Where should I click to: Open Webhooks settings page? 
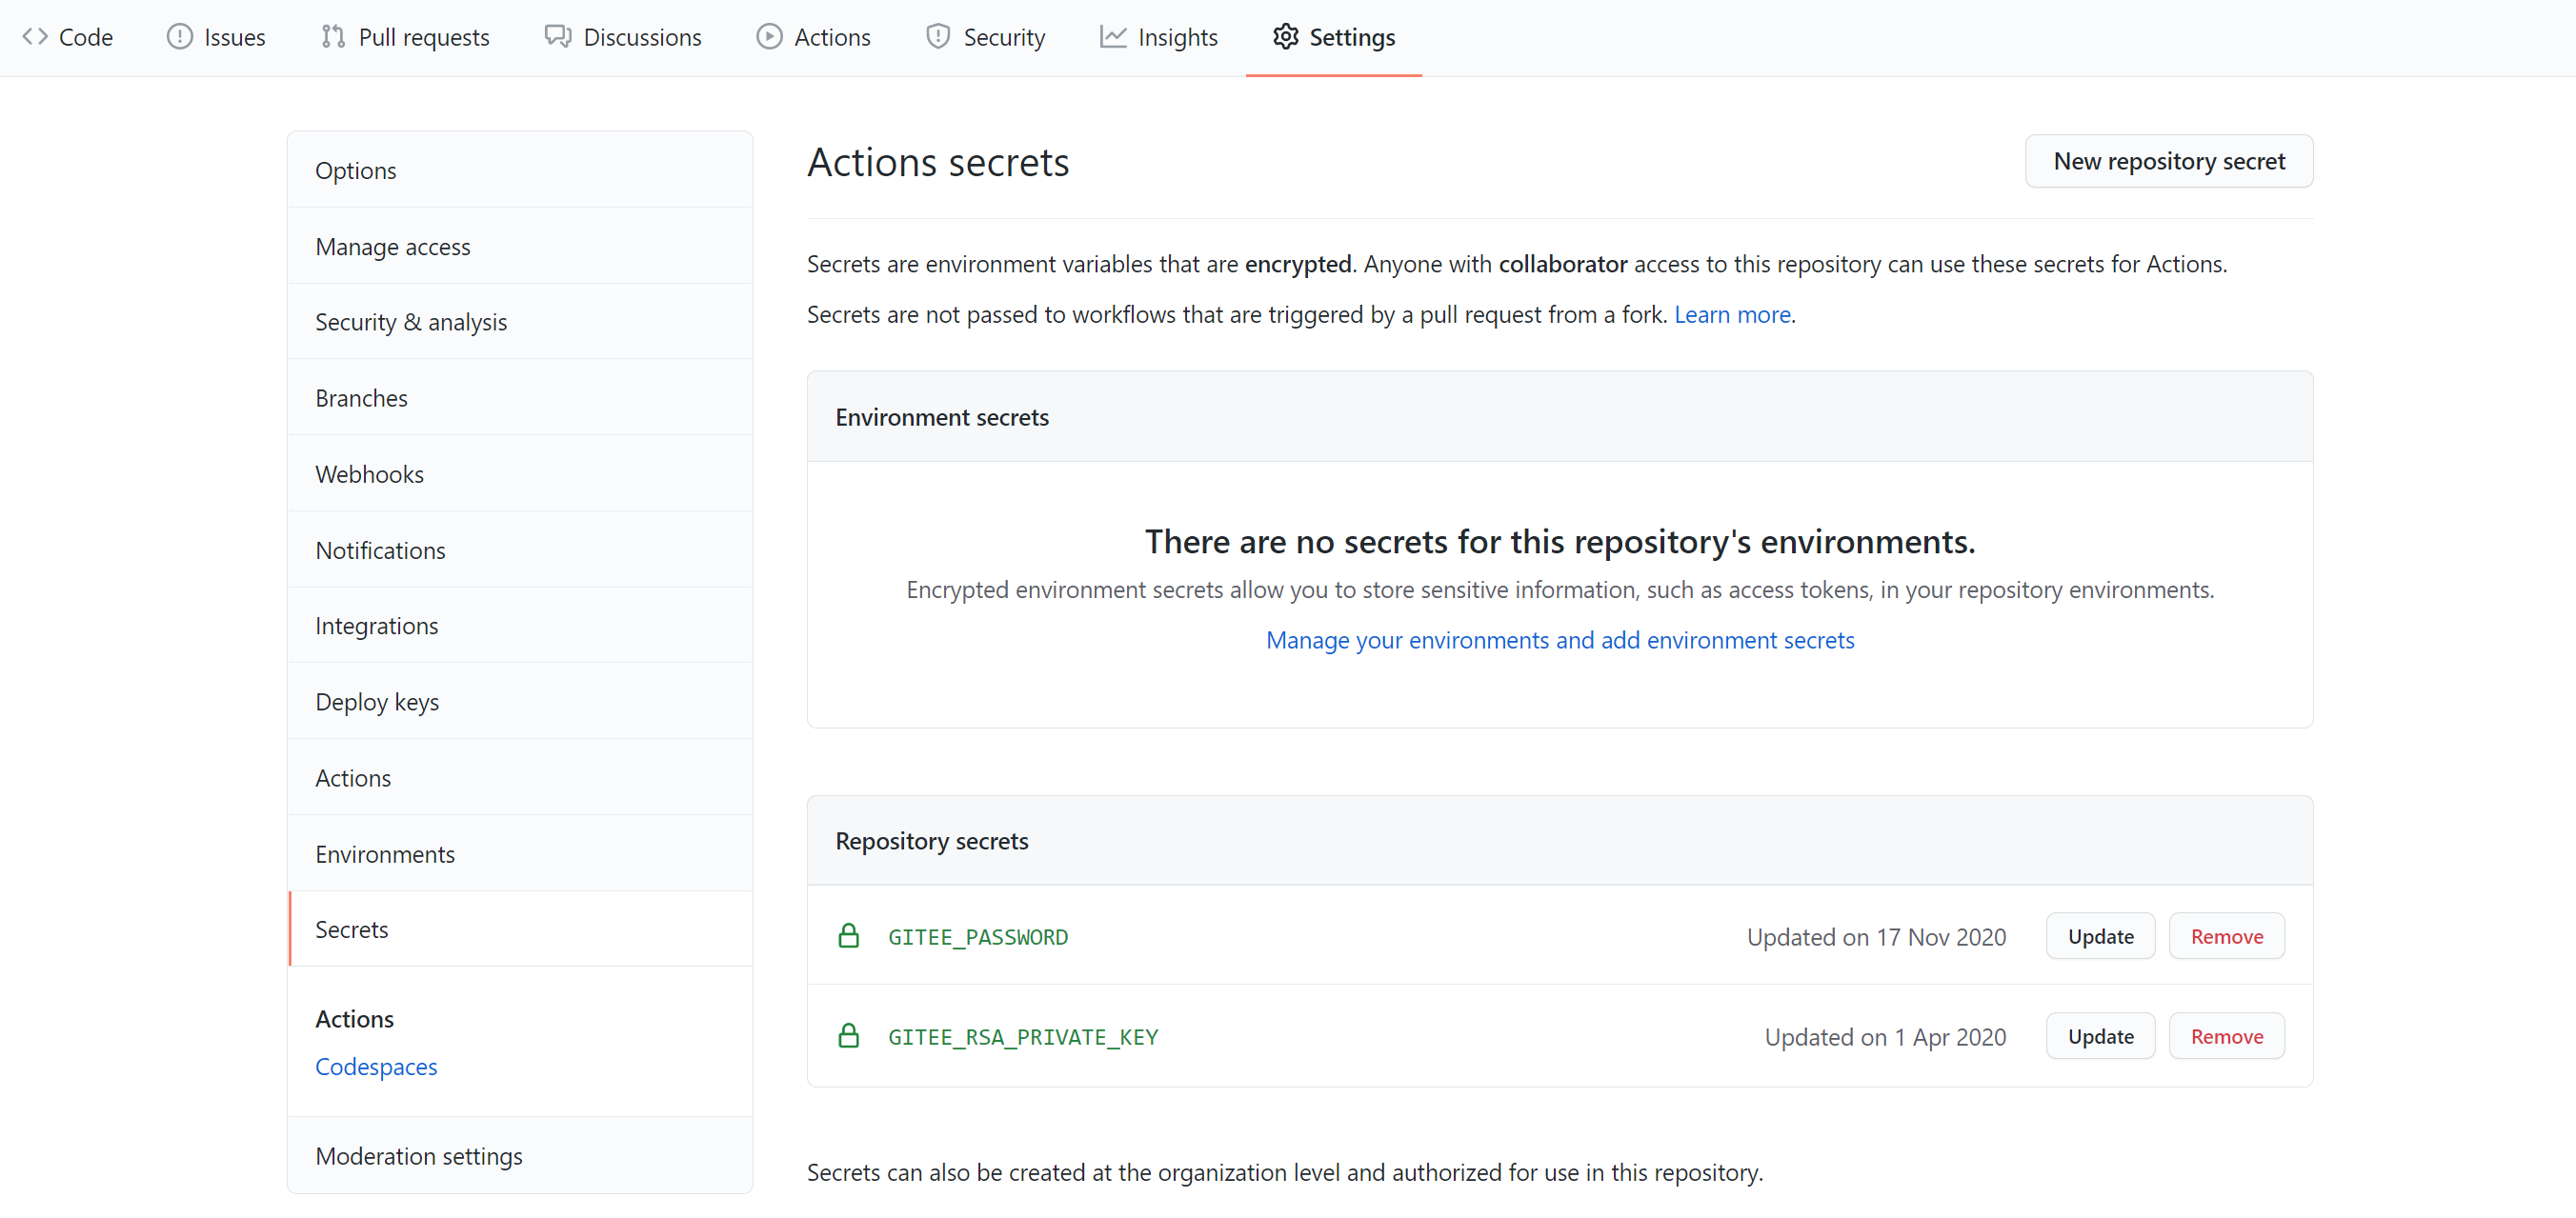tap(369, 473)
